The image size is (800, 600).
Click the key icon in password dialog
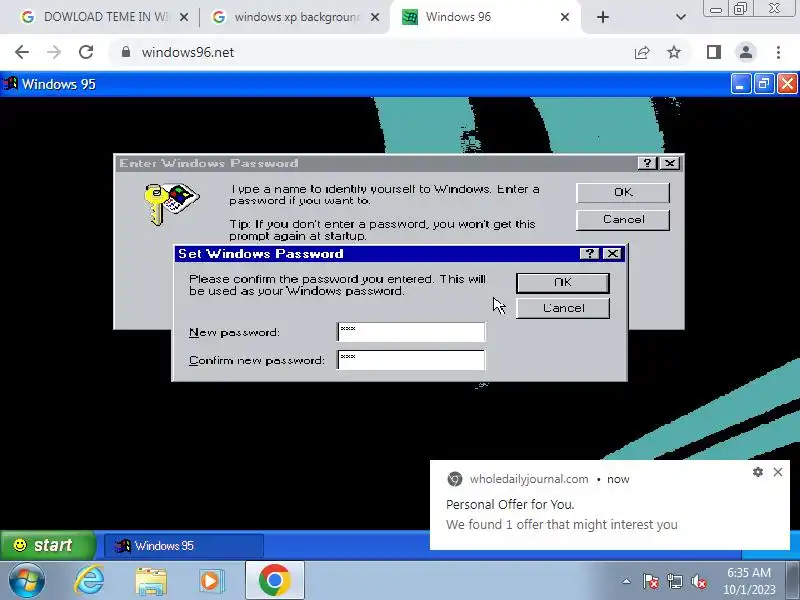click(171, 203)
